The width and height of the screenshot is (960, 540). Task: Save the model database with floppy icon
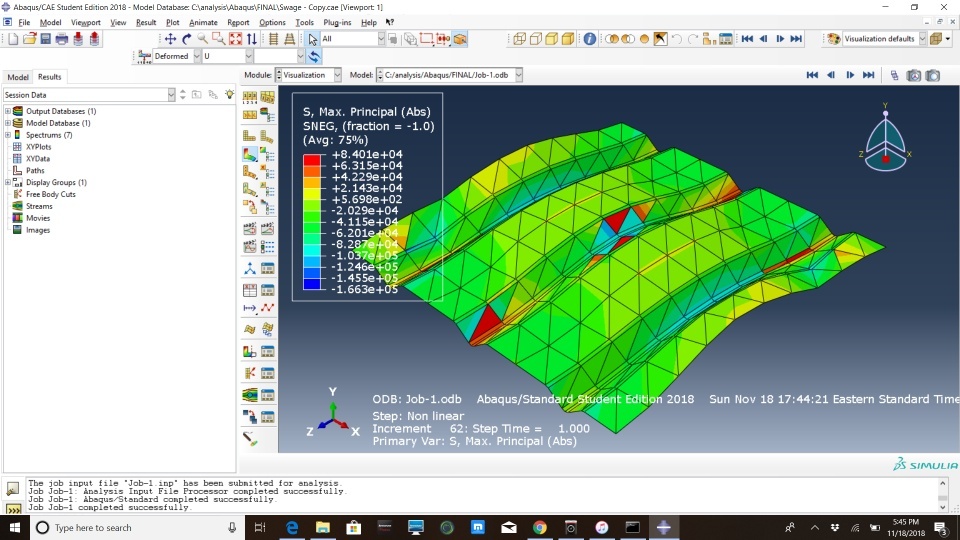(45, 39)
